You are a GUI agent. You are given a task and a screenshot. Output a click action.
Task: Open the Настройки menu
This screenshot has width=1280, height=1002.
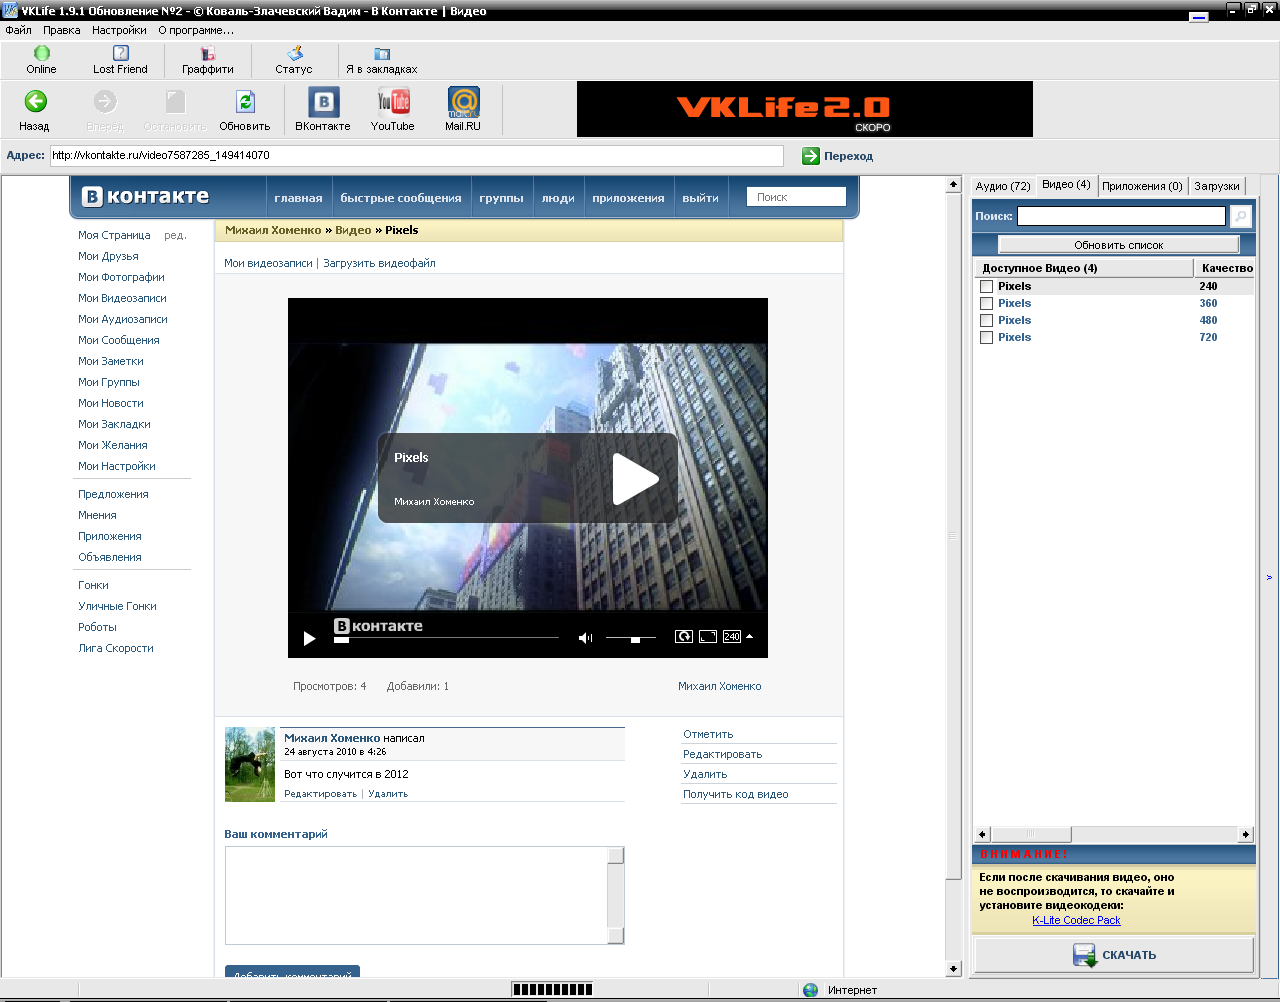[x=119, y=30]
